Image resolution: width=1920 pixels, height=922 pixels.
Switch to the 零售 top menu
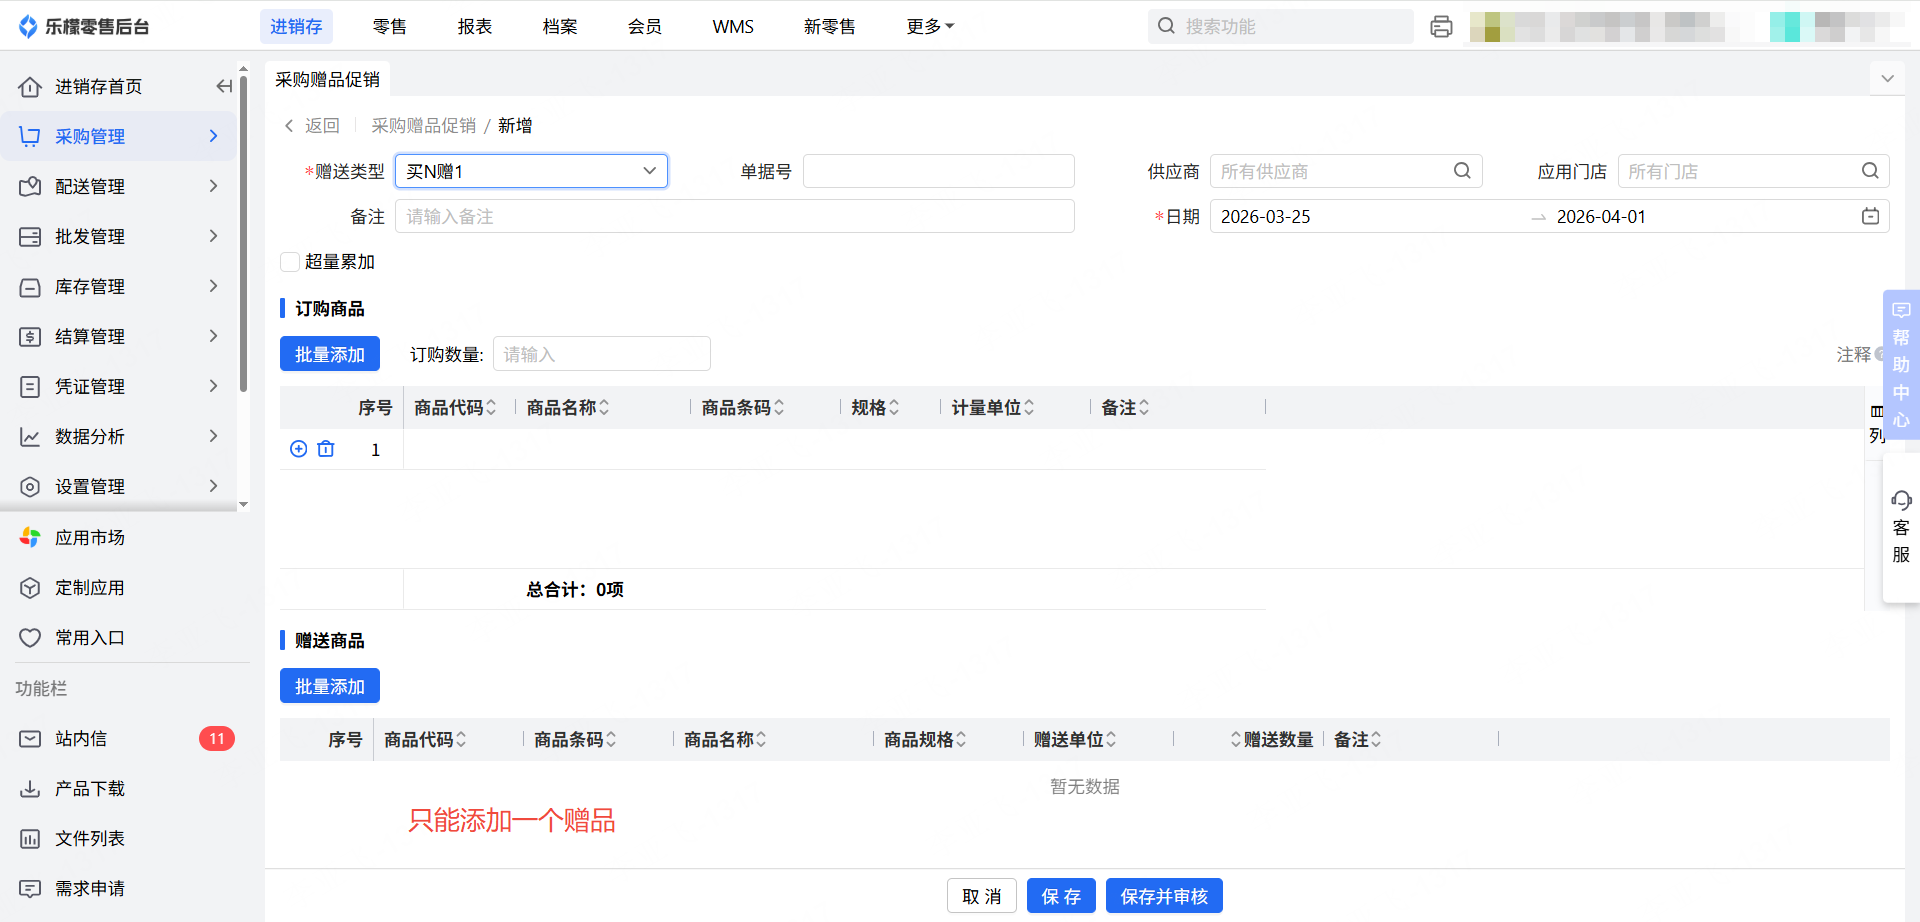pyautogui.click(x=389, y=27)
